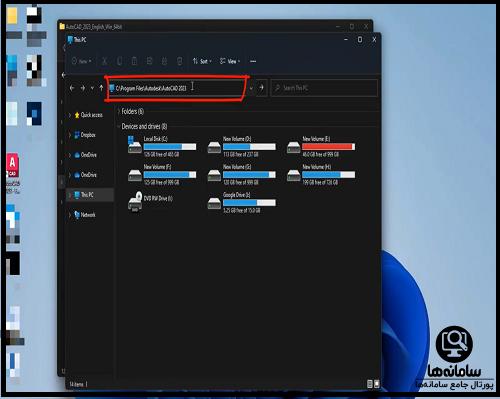
Task: Click the Rename icon in toolbar
Action: click(149, 61)
